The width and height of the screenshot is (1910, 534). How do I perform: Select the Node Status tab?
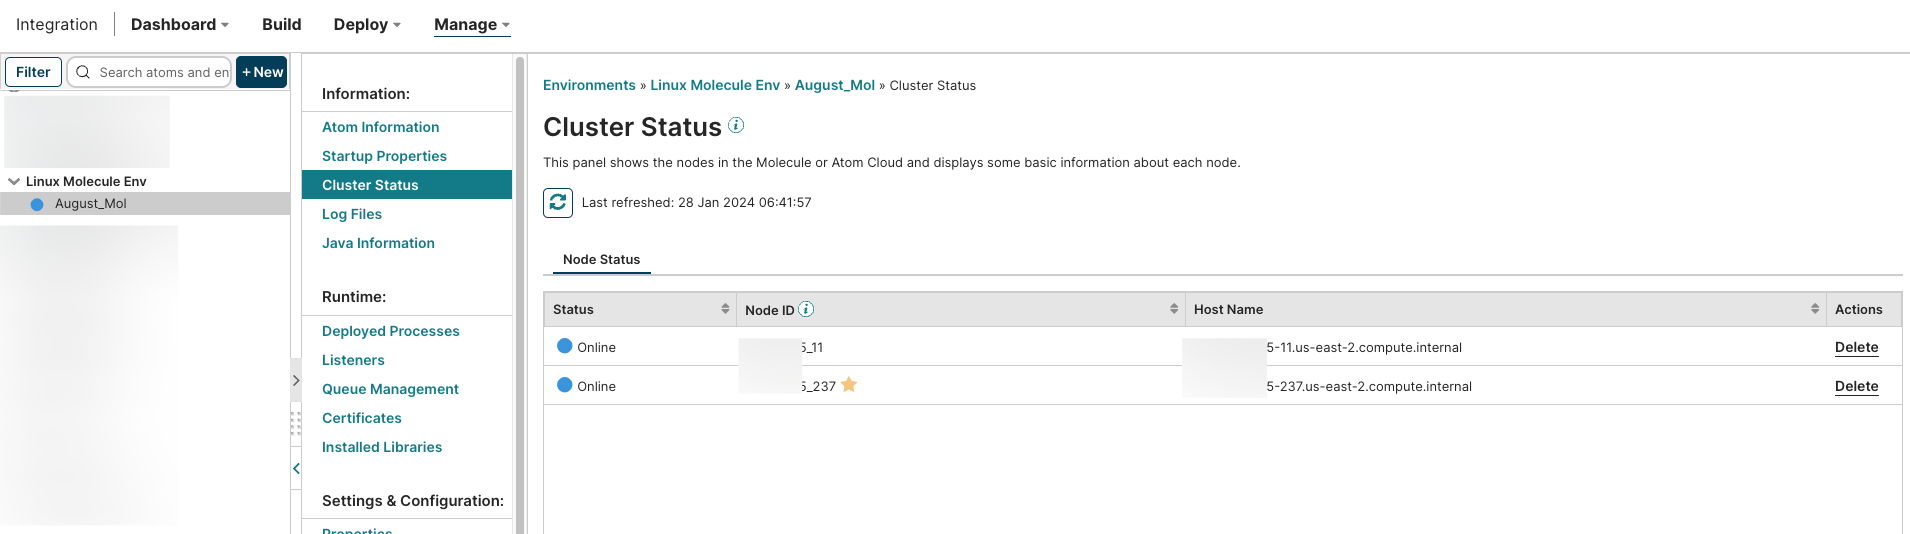pos(601,259)
